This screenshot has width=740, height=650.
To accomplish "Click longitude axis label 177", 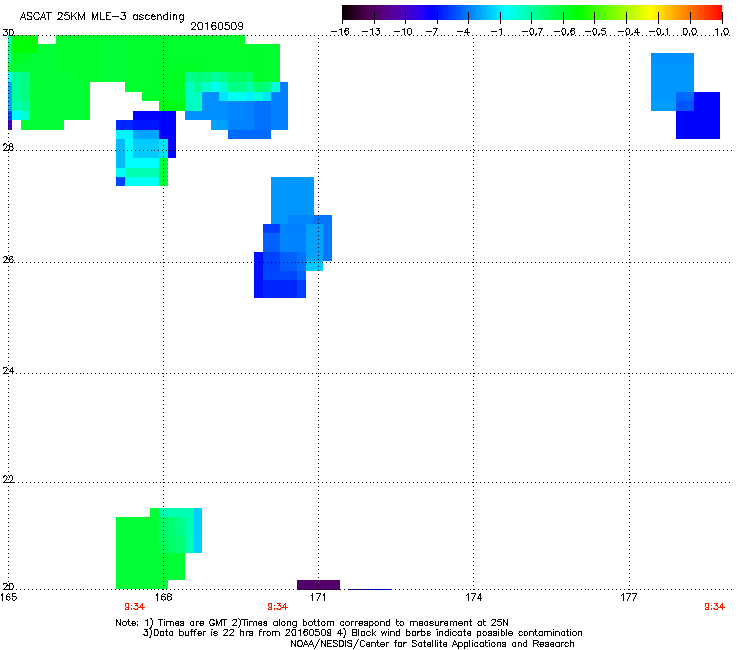I will [x=629, y=597].
